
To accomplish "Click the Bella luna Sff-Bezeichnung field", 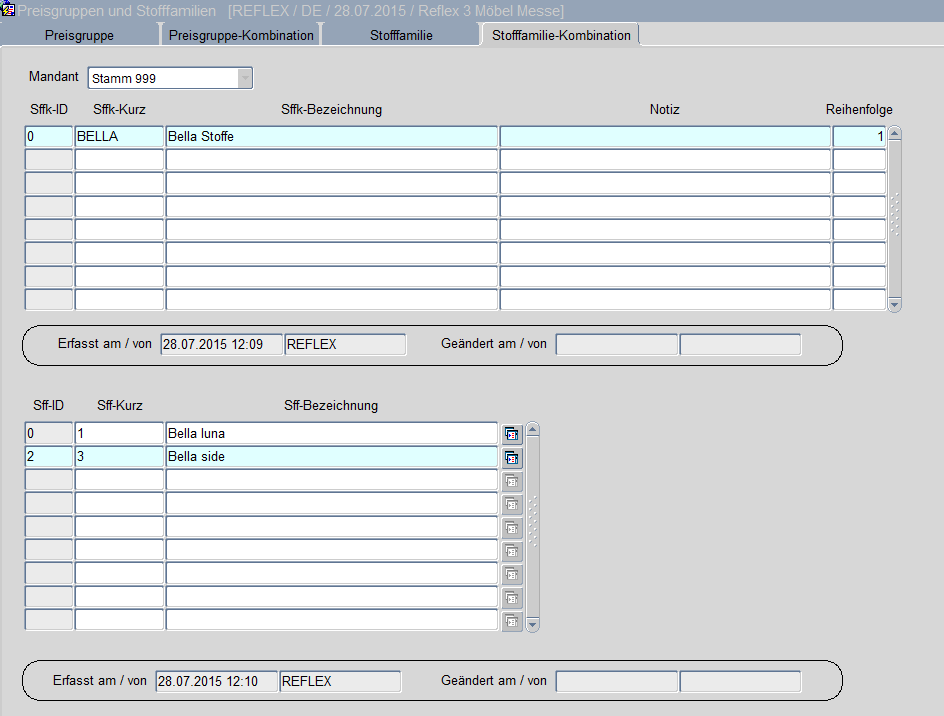I will click(331, 434).
